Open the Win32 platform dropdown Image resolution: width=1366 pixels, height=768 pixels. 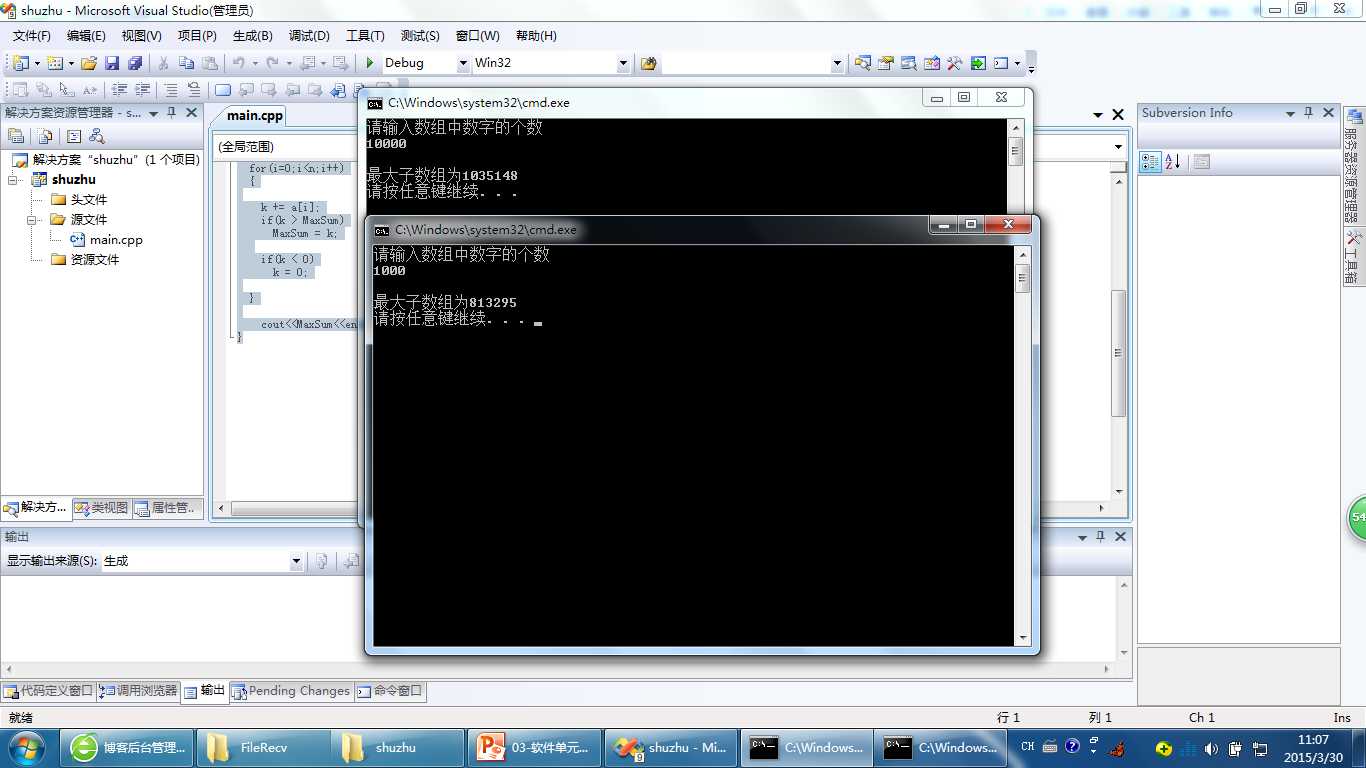point(623,63)
